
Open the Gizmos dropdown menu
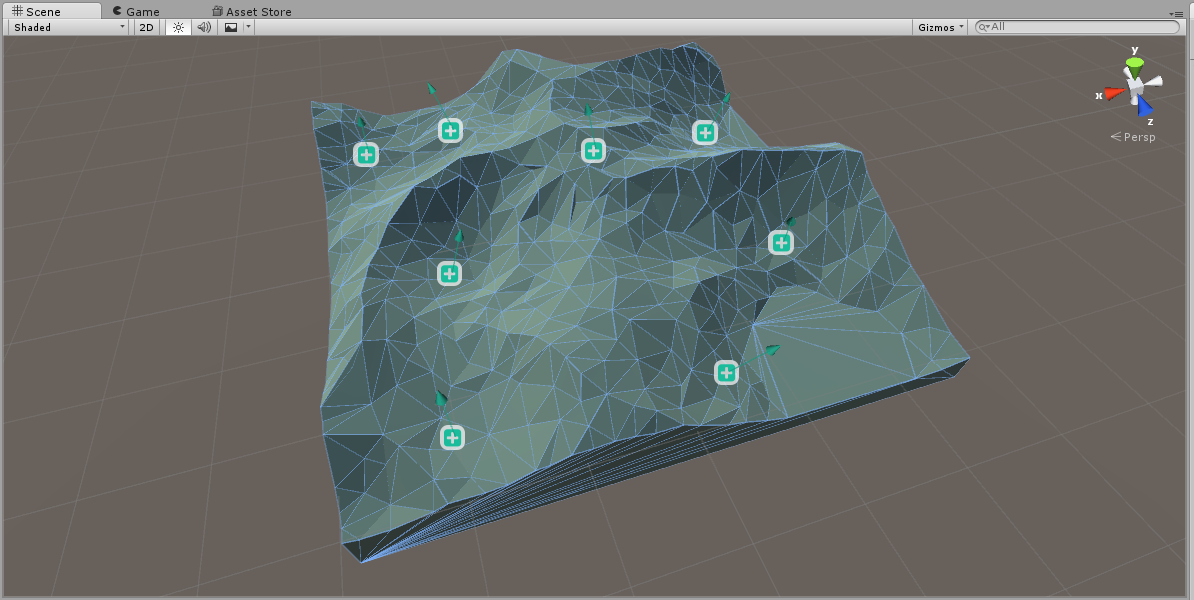(x=940, y=27)
